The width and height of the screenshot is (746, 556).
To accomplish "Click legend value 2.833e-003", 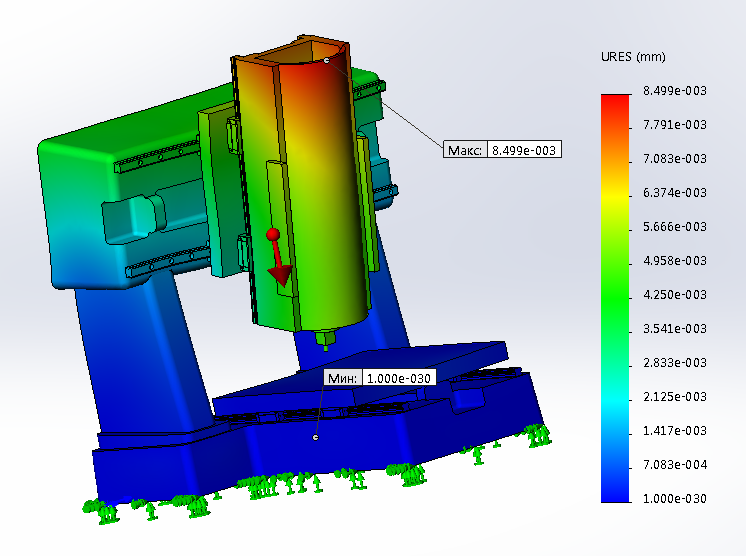I will point(675,363).
